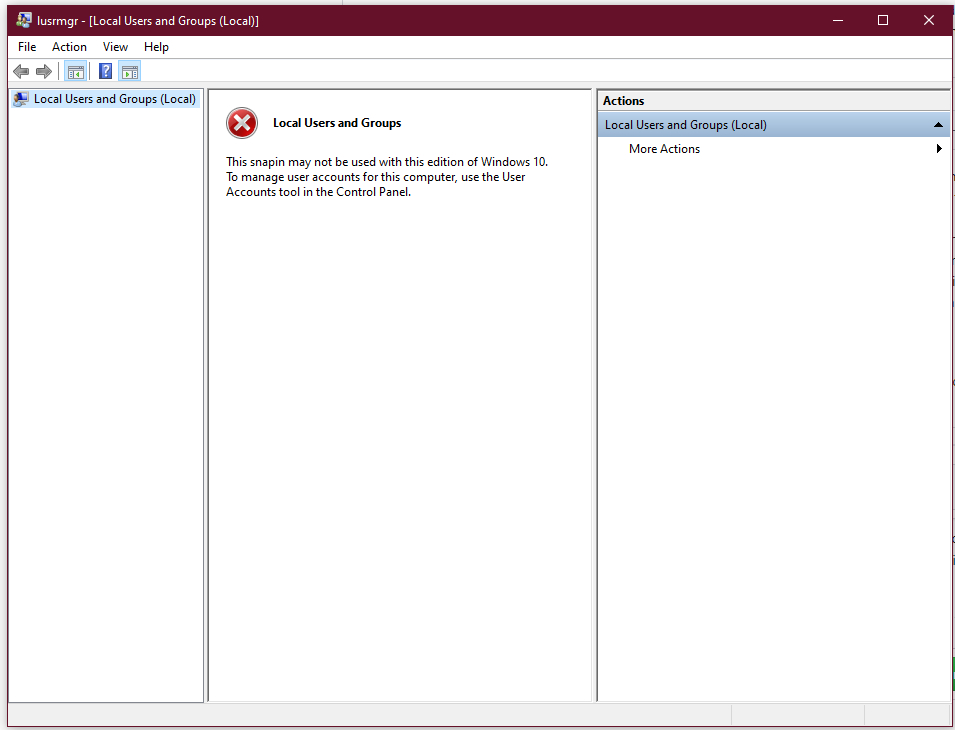Click the bold Local Users and Groups heading
The width and height of the screenshot is (955, 730).
coord(337,123)
